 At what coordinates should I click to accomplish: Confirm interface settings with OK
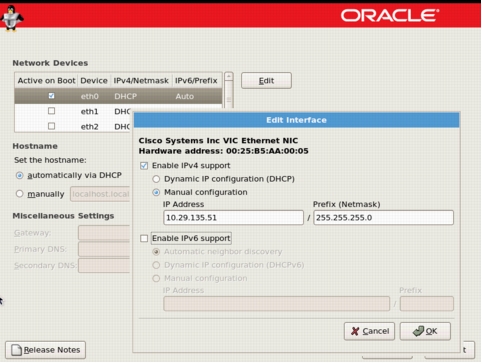pos(425,331)
